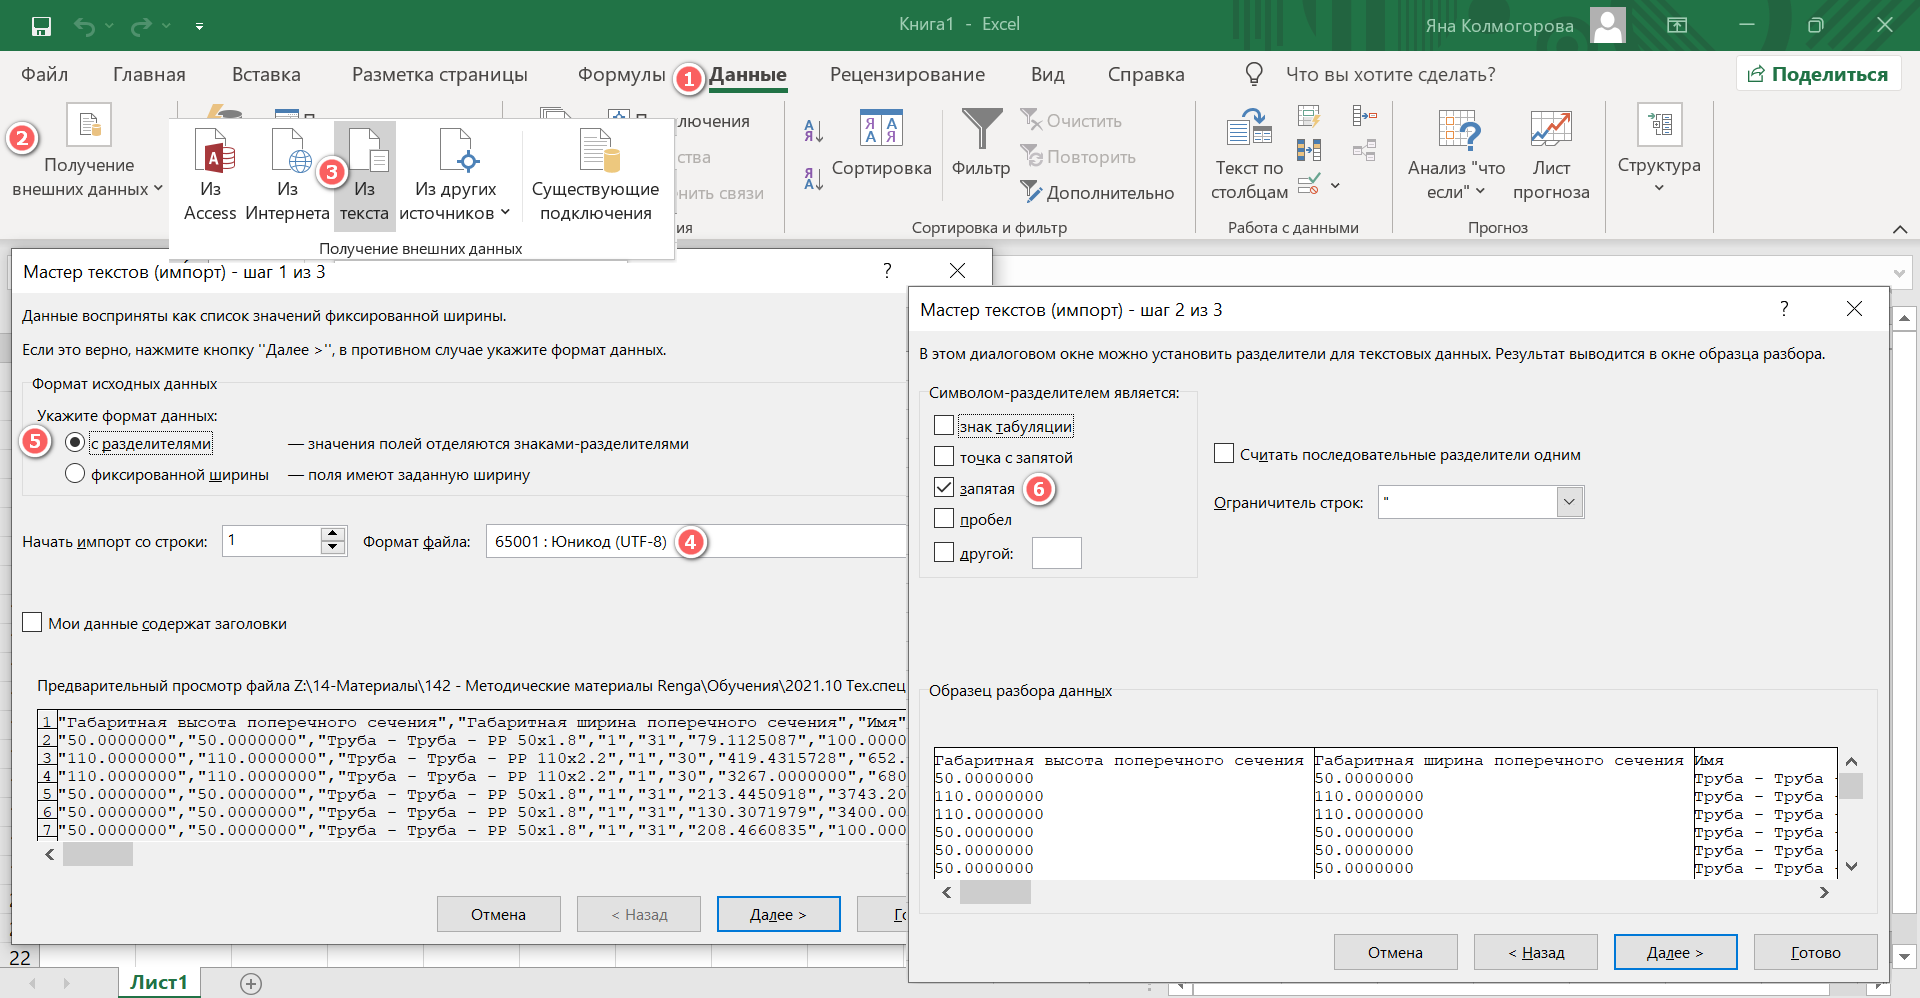Click step 2 preview horizontal scrollbar thumb
The image size is (1920, 998).
[995, 892]
